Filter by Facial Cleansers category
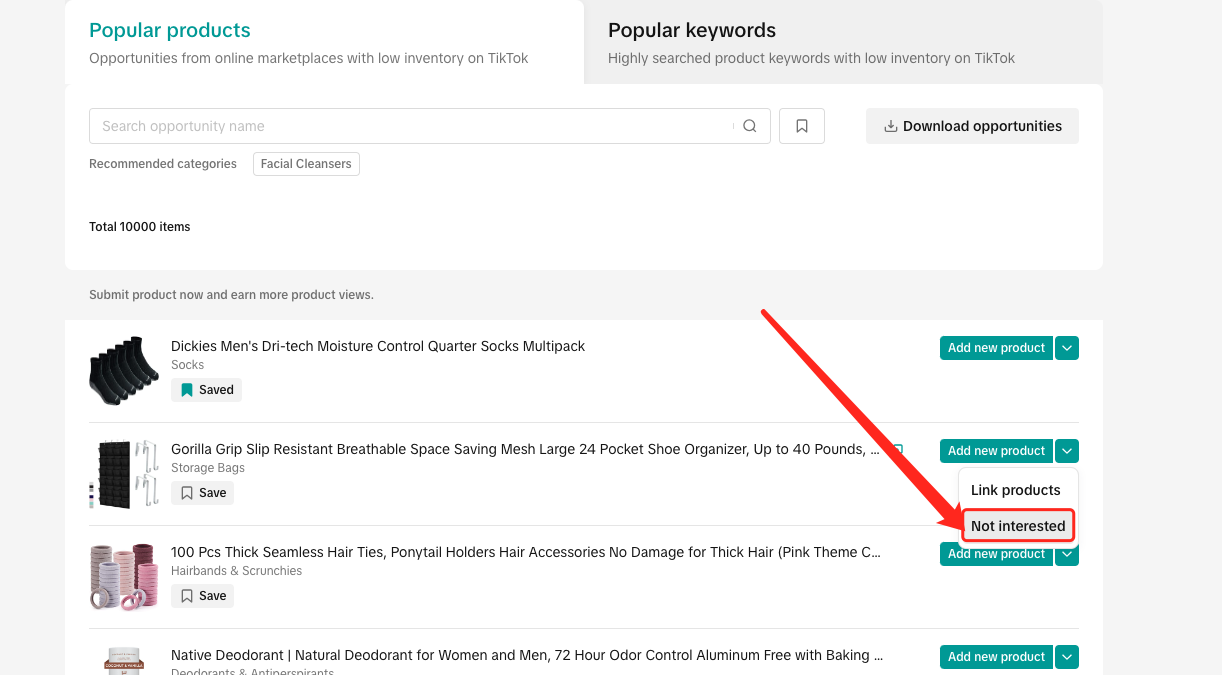This screenshot has width=1222, height=675. (x=306, y=164)
